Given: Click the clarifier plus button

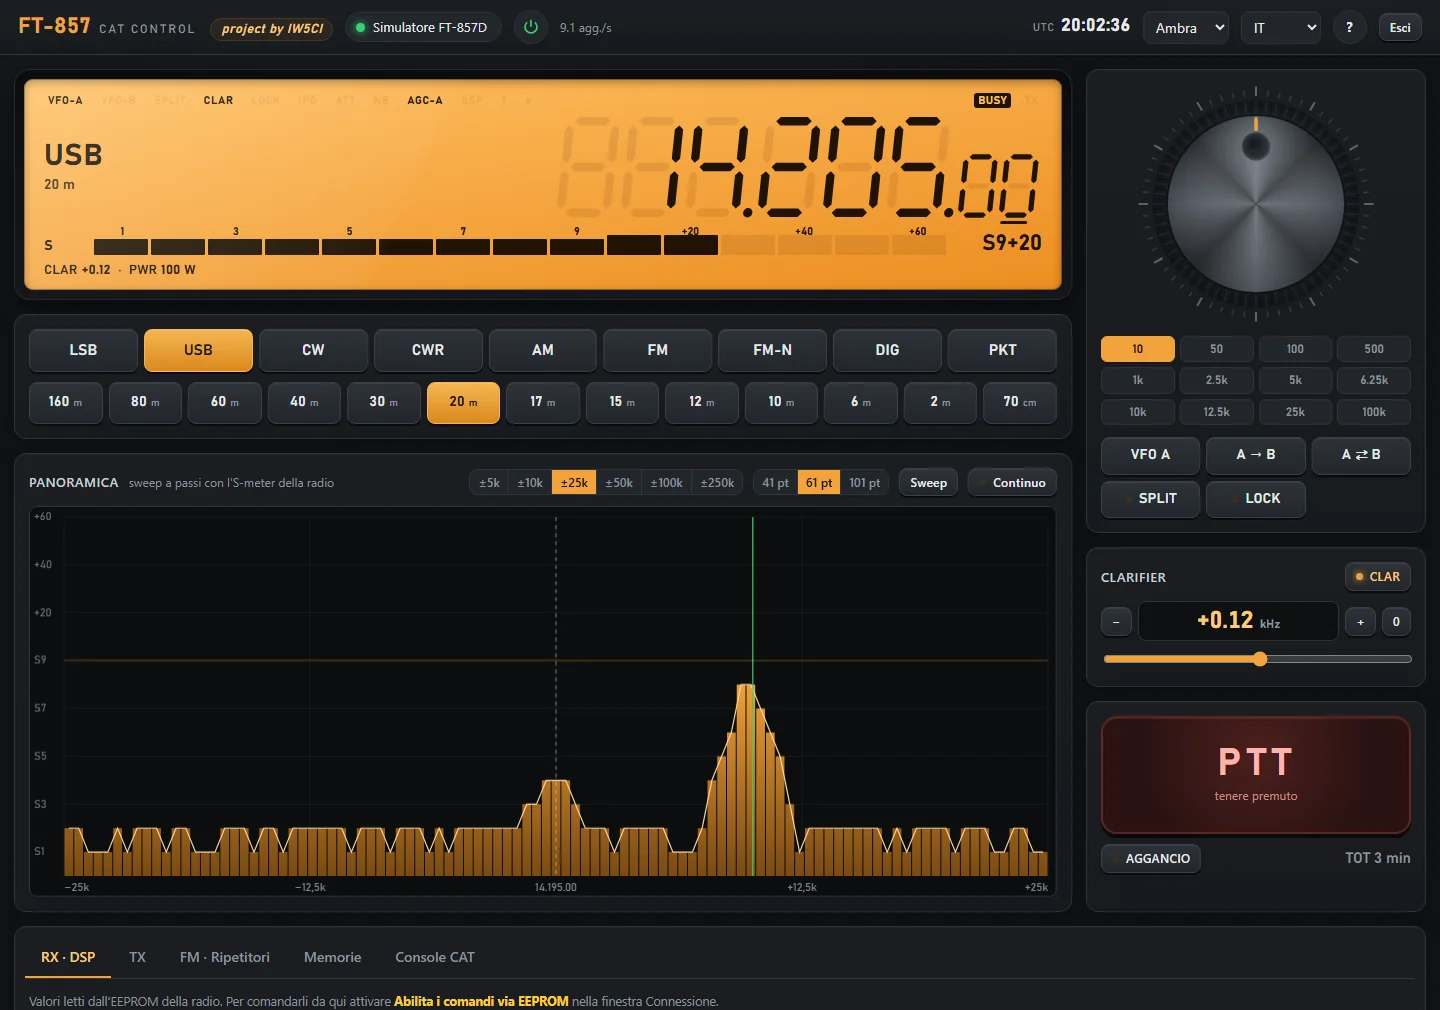Looking at the screenshot, I should 1360,622.
